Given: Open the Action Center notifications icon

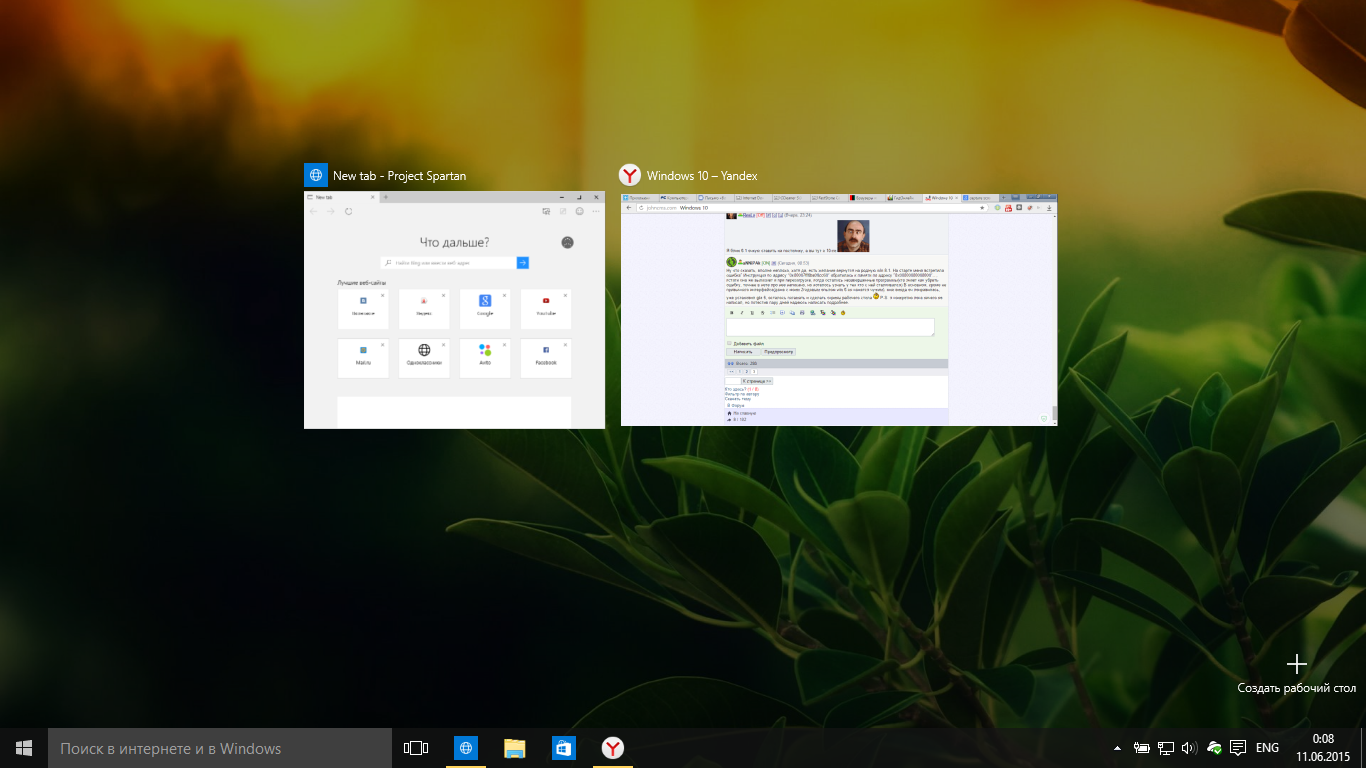Looking at the screenshot, I should point(1238,748).
